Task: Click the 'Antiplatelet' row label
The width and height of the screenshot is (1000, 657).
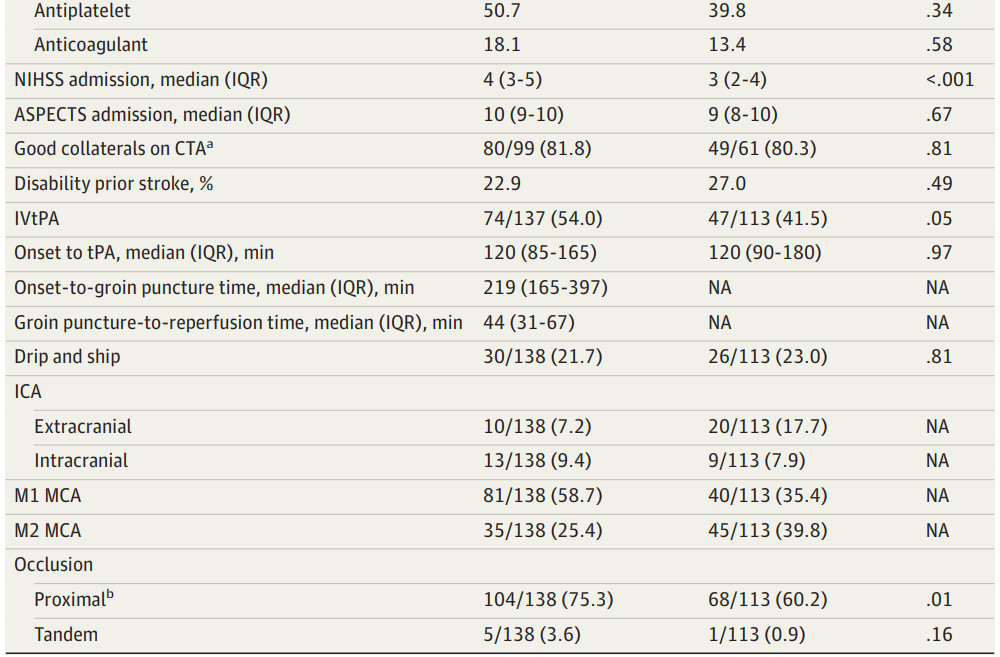Action: coord(82,11)
